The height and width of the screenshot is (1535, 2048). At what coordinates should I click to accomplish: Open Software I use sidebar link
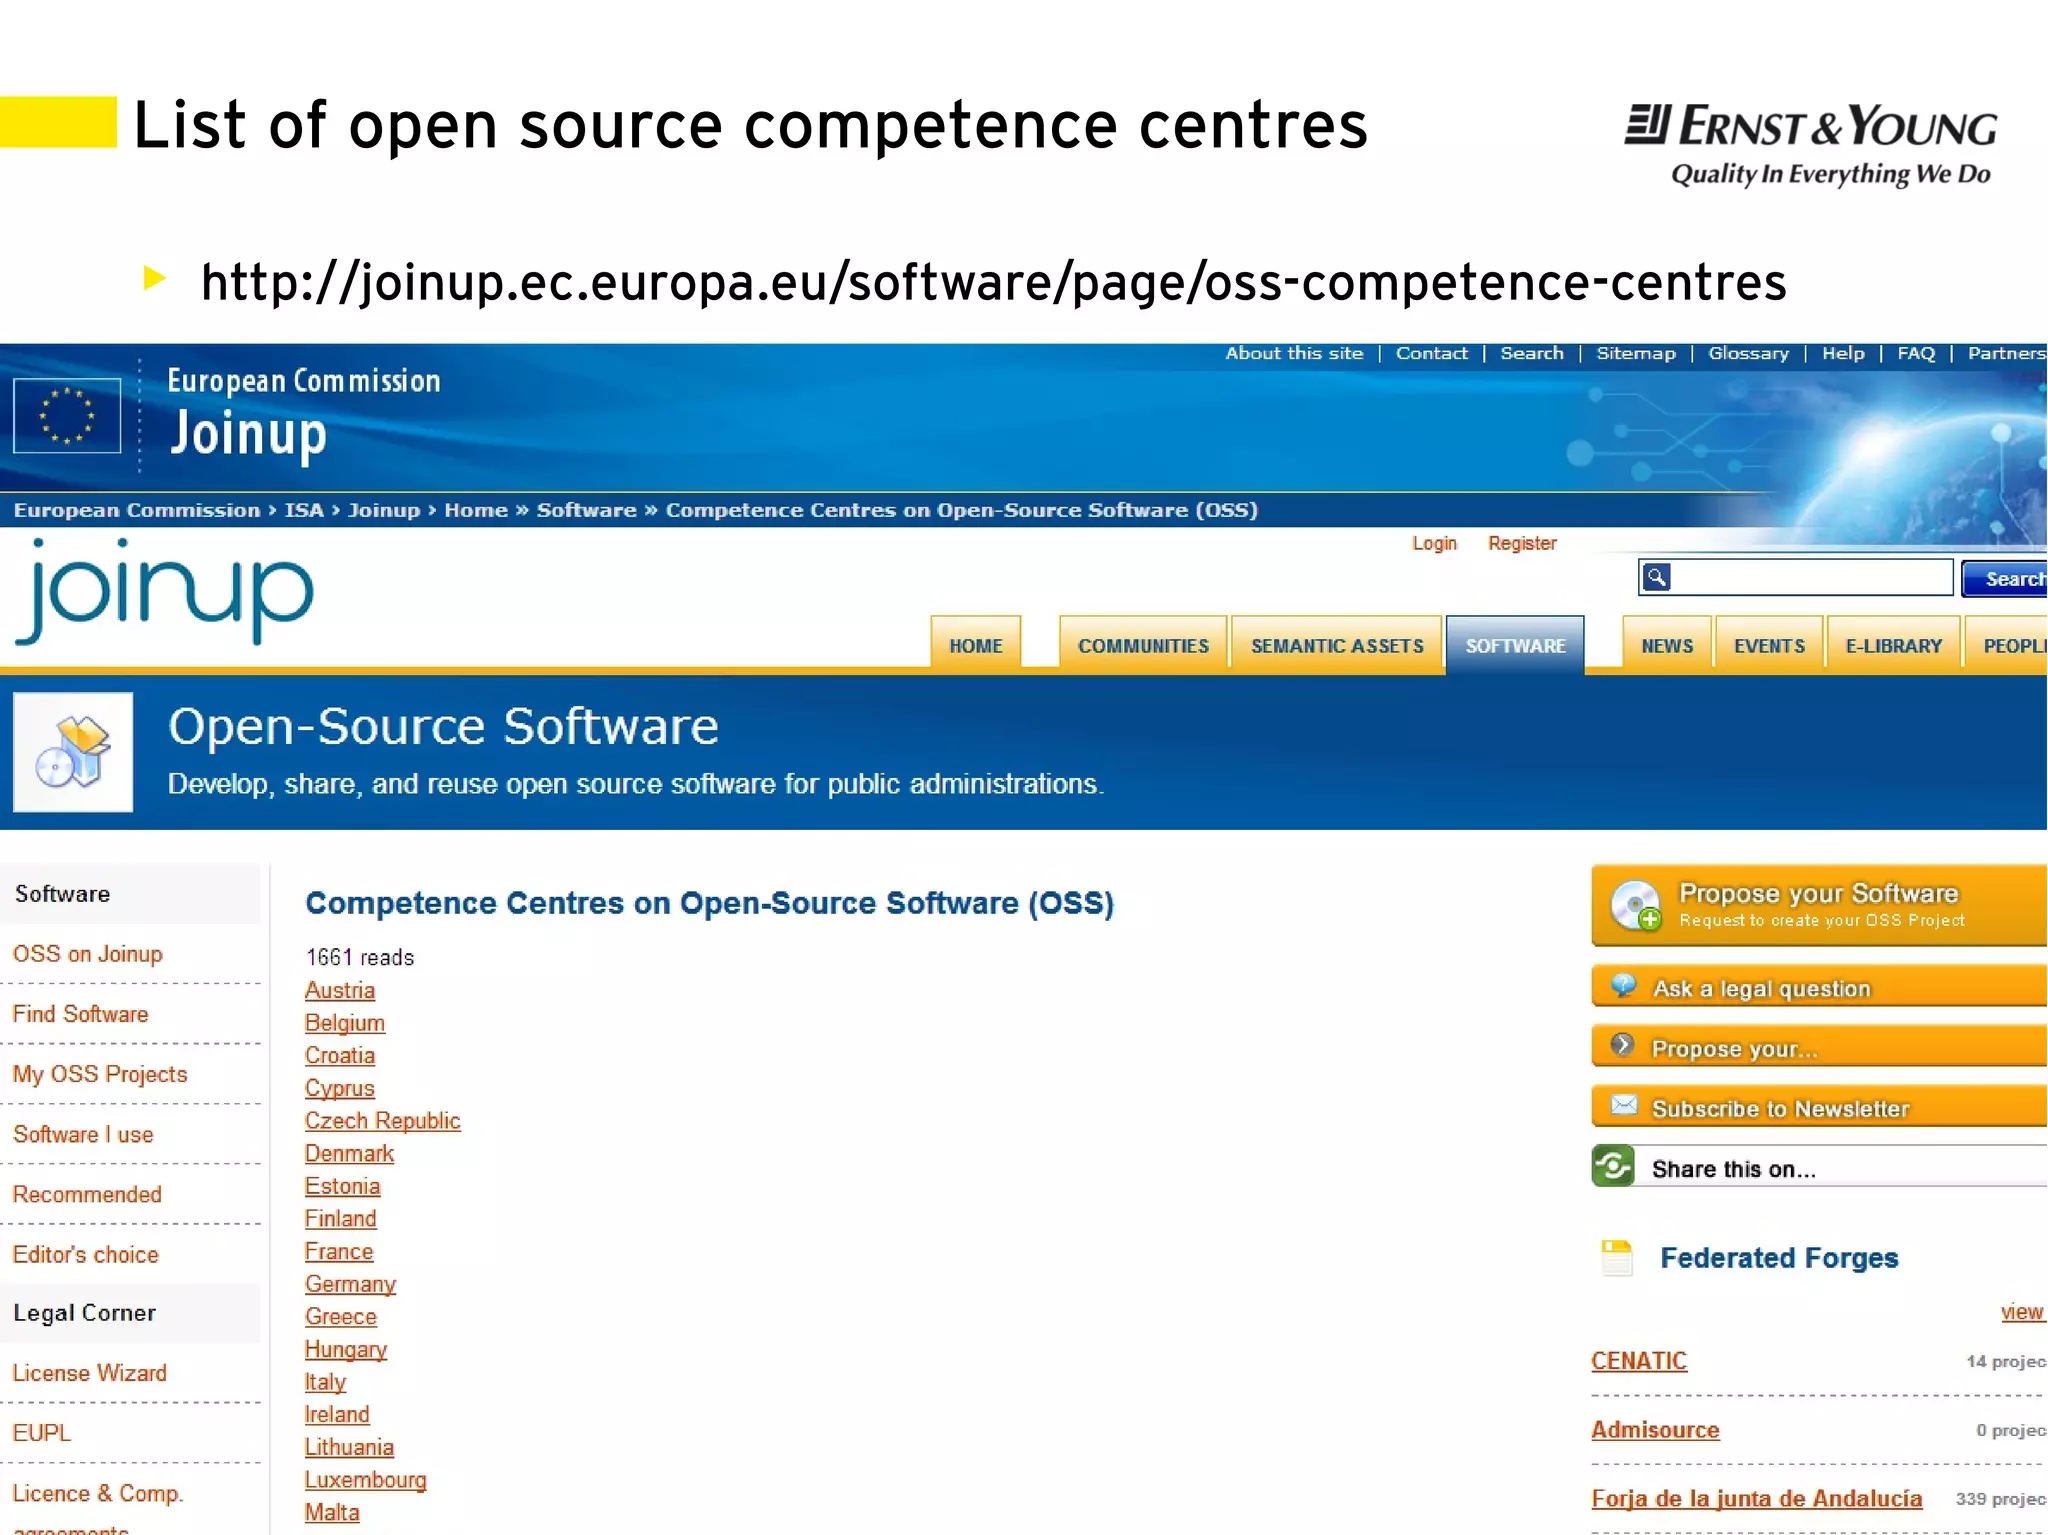(x=83, y=1134)
